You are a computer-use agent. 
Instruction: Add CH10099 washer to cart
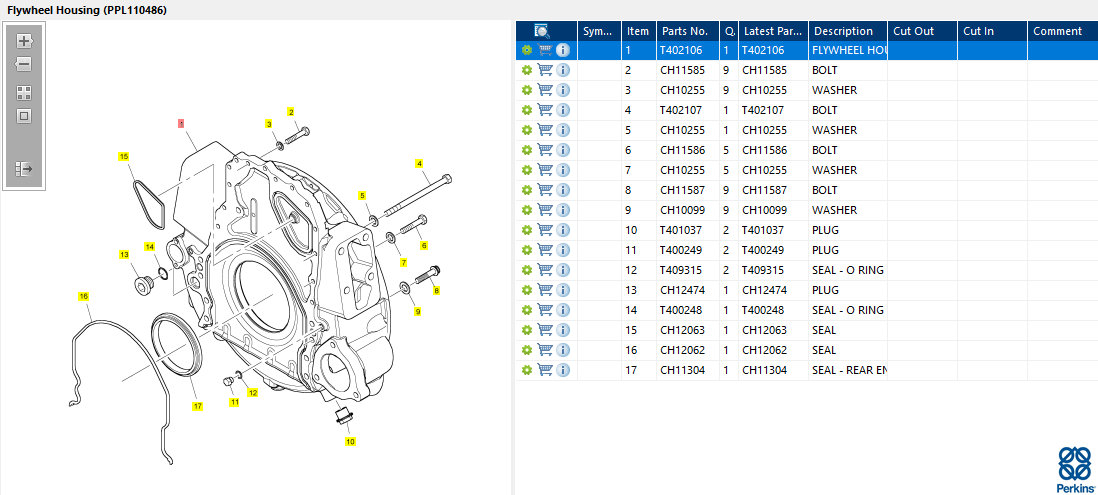click(x=545, y=210)
